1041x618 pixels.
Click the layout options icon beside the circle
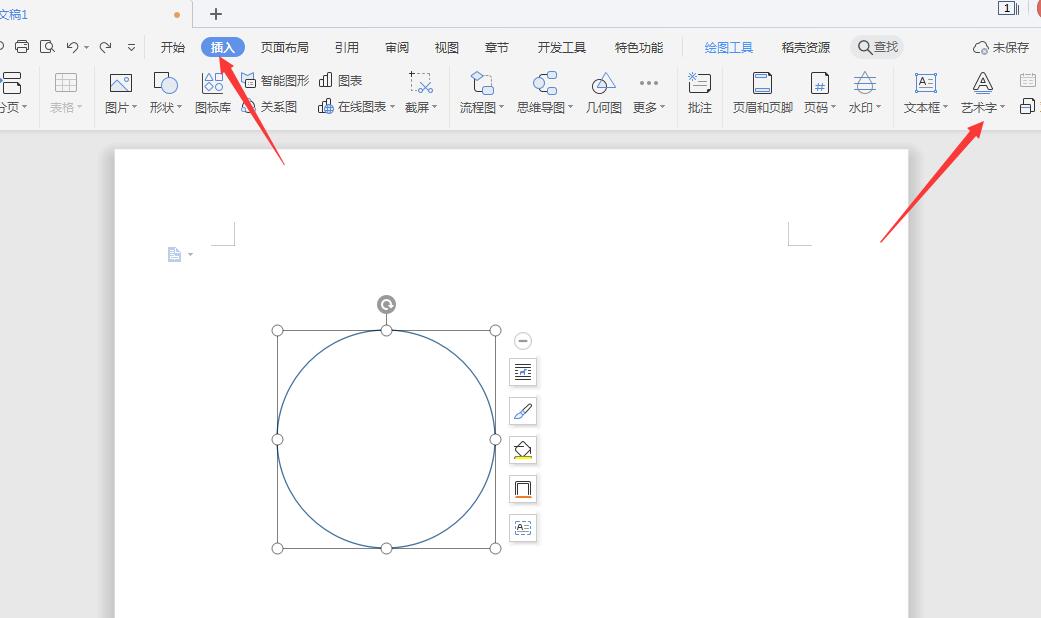[x=523, y=372]
